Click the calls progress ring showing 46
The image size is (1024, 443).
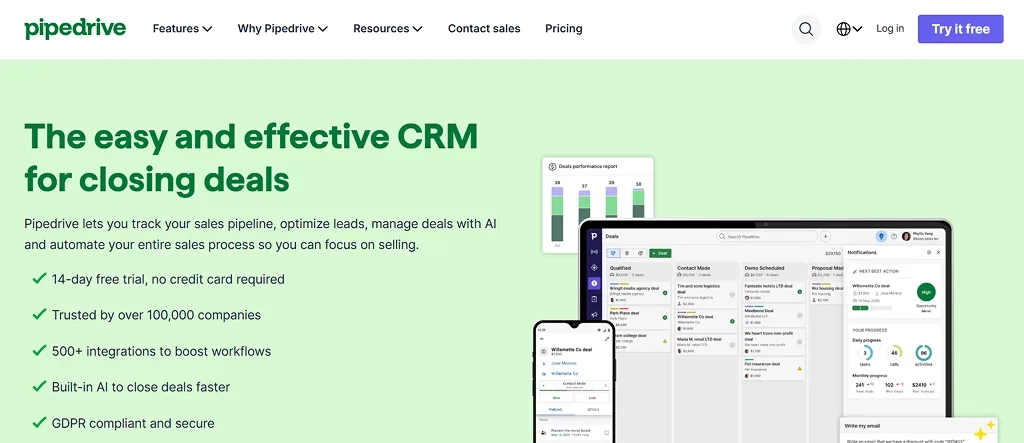[894, 353]
